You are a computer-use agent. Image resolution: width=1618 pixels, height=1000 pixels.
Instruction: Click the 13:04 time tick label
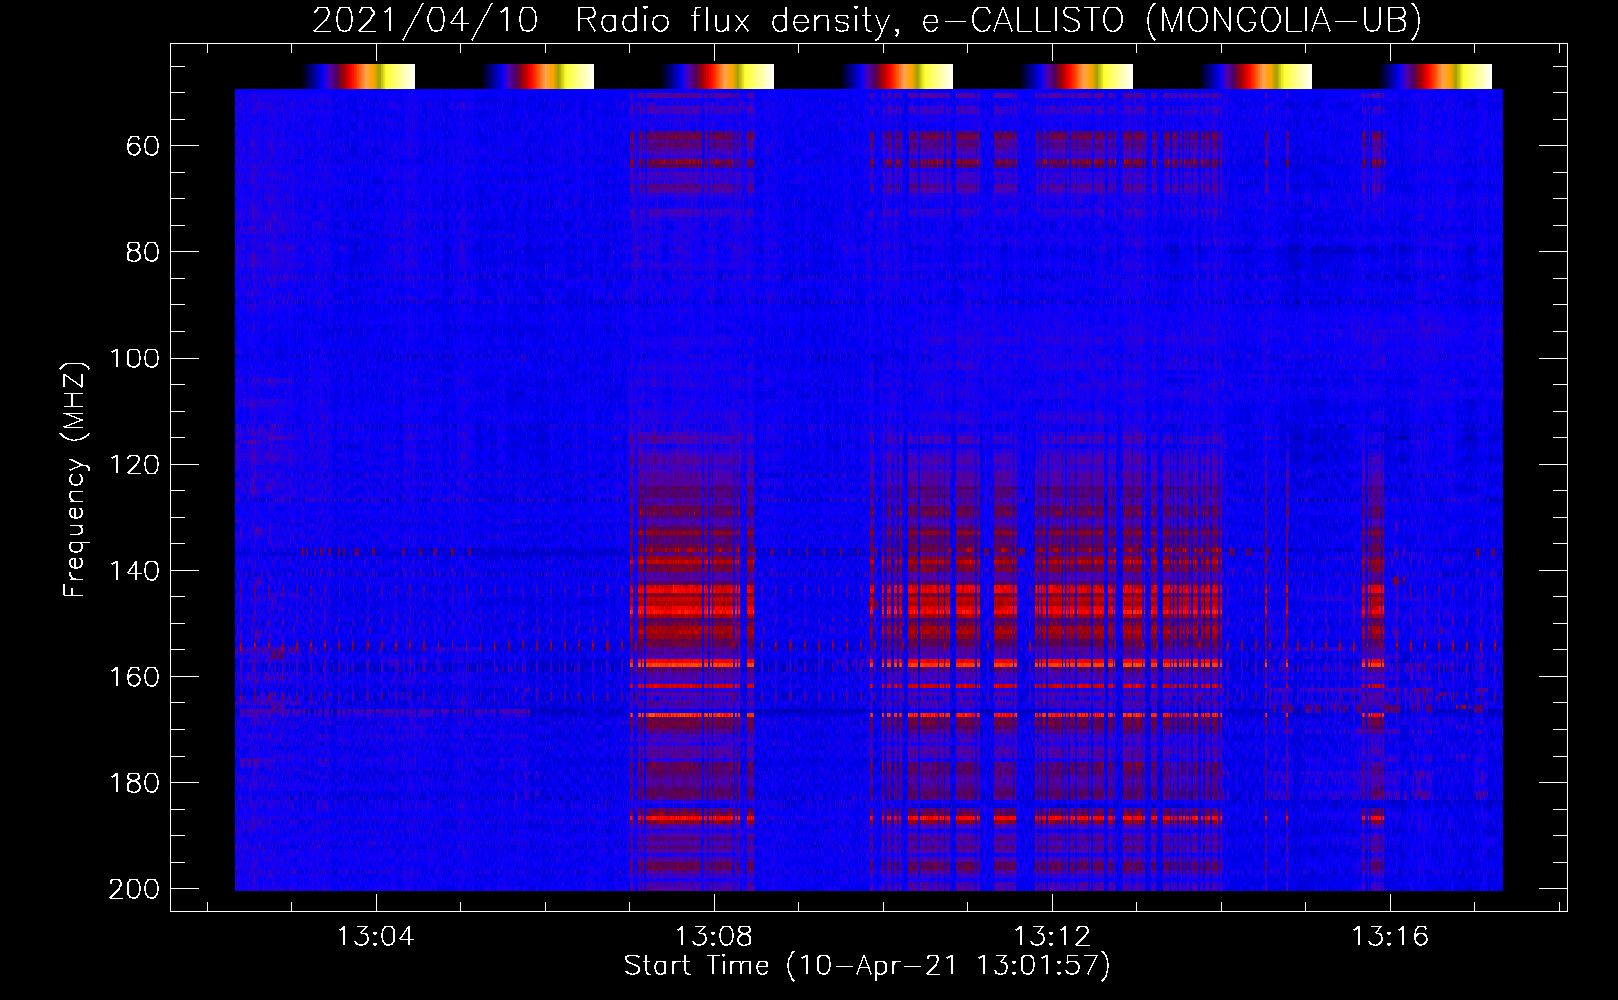[376, 937]
